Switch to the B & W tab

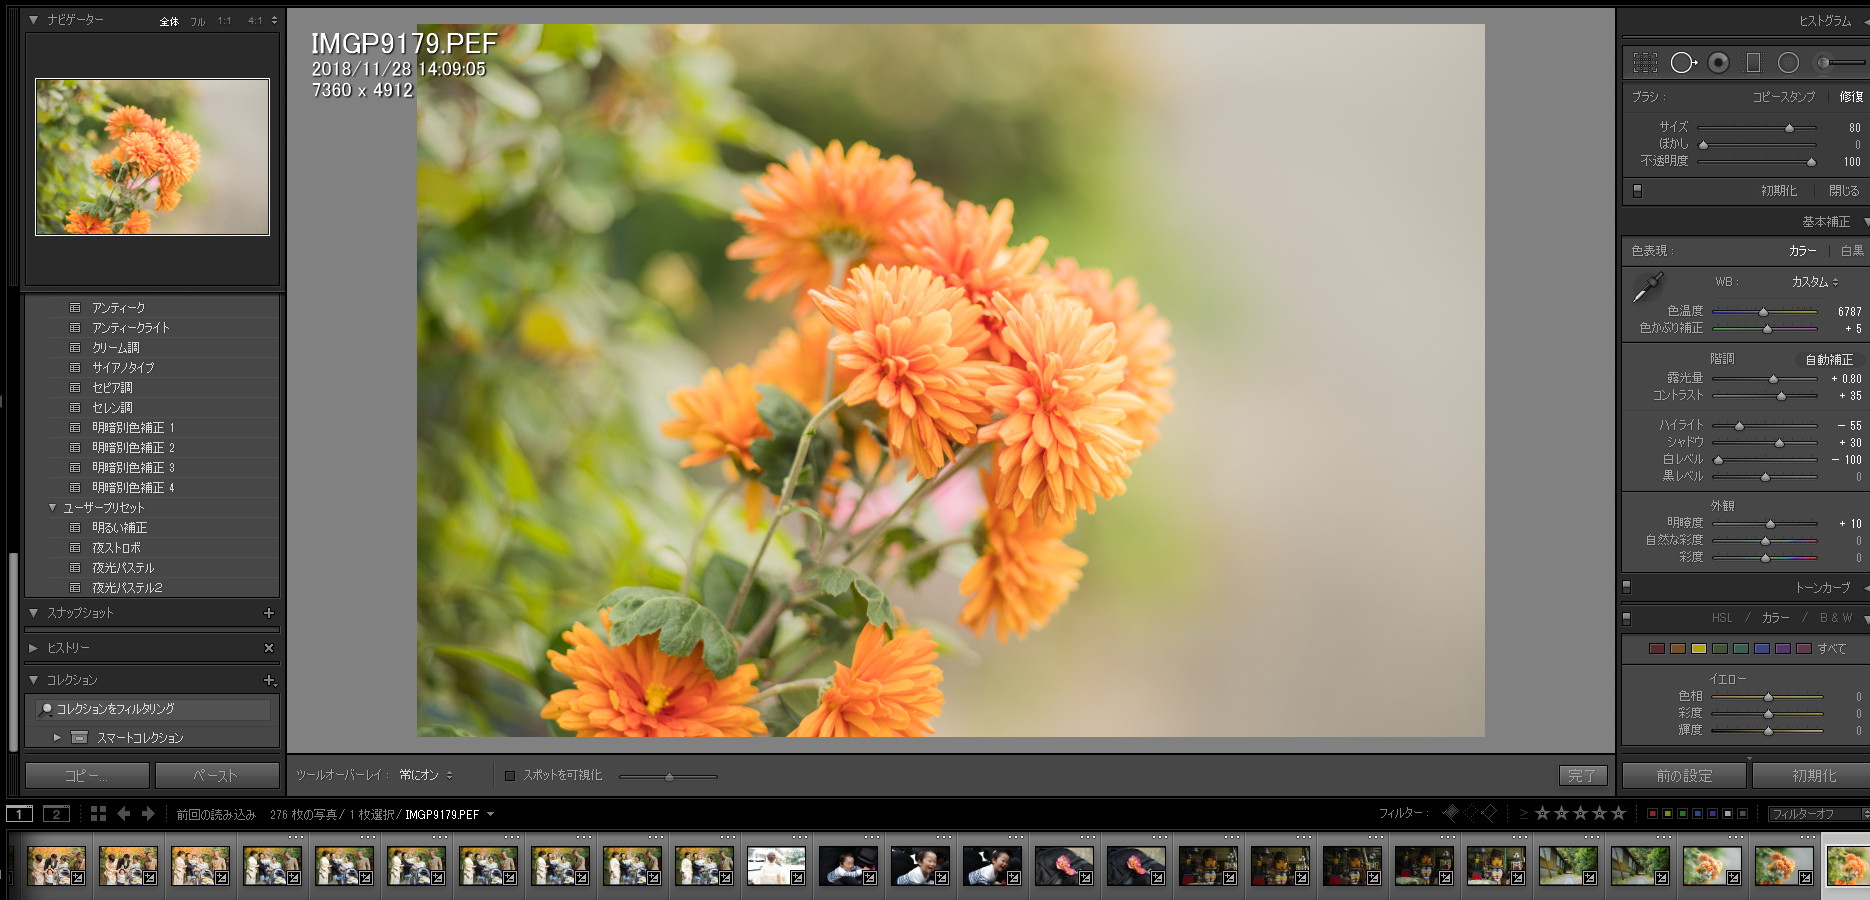1835,618
